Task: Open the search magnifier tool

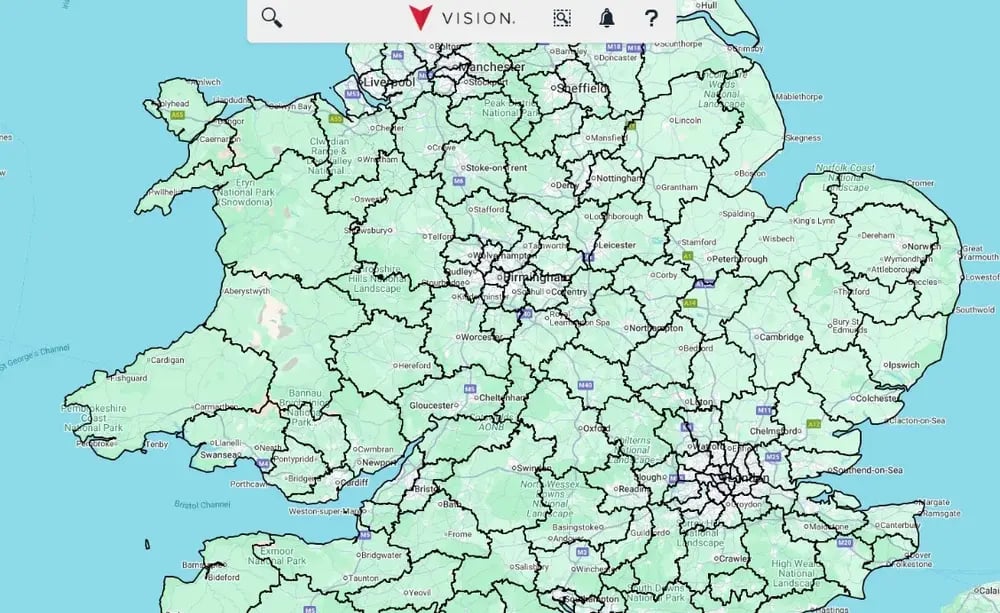Action: (x=271, y=17)
